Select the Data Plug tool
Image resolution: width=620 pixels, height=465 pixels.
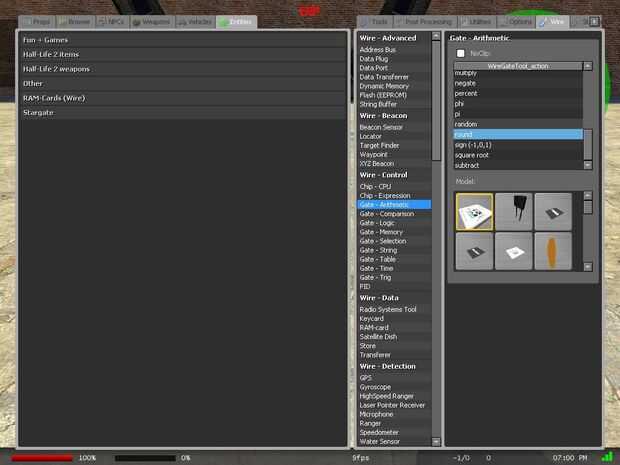coord(394,59)
